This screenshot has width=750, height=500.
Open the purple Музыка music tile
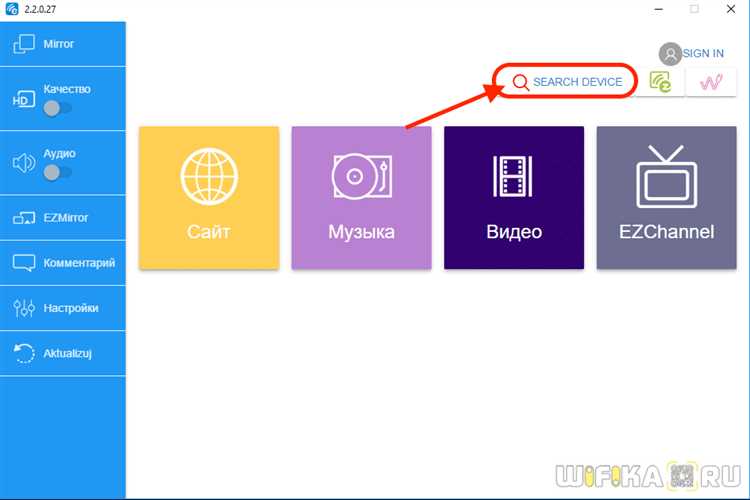click(x=361, y=197)
